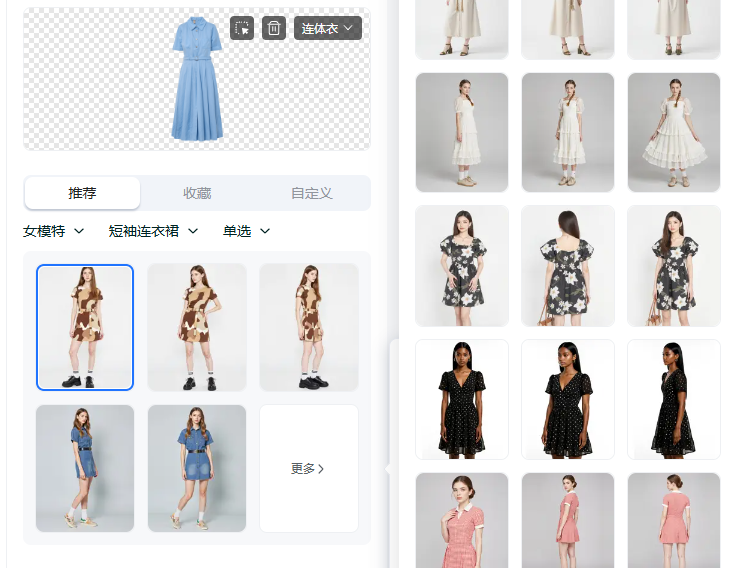This screenshot has height=568, width=733.
Task: Expand the 女模特 dropdown
Action: click(53, 231)
